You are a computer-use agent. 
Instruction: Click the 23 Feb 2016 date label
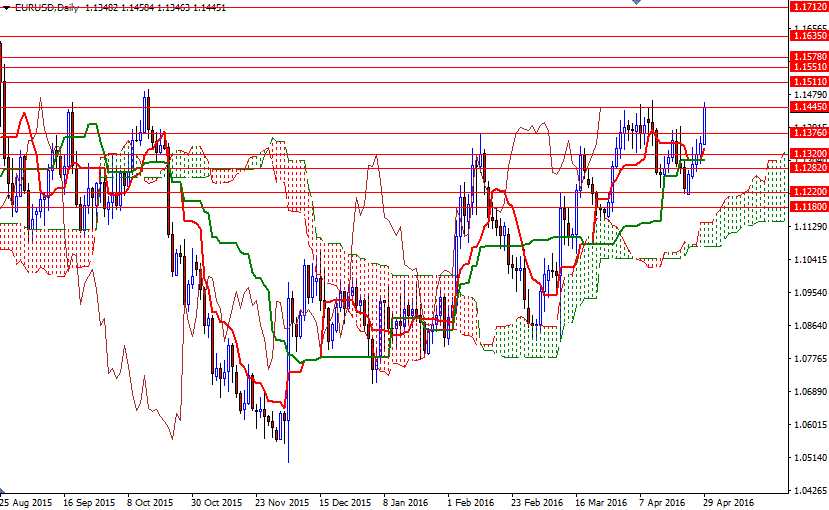pos(537,503)
